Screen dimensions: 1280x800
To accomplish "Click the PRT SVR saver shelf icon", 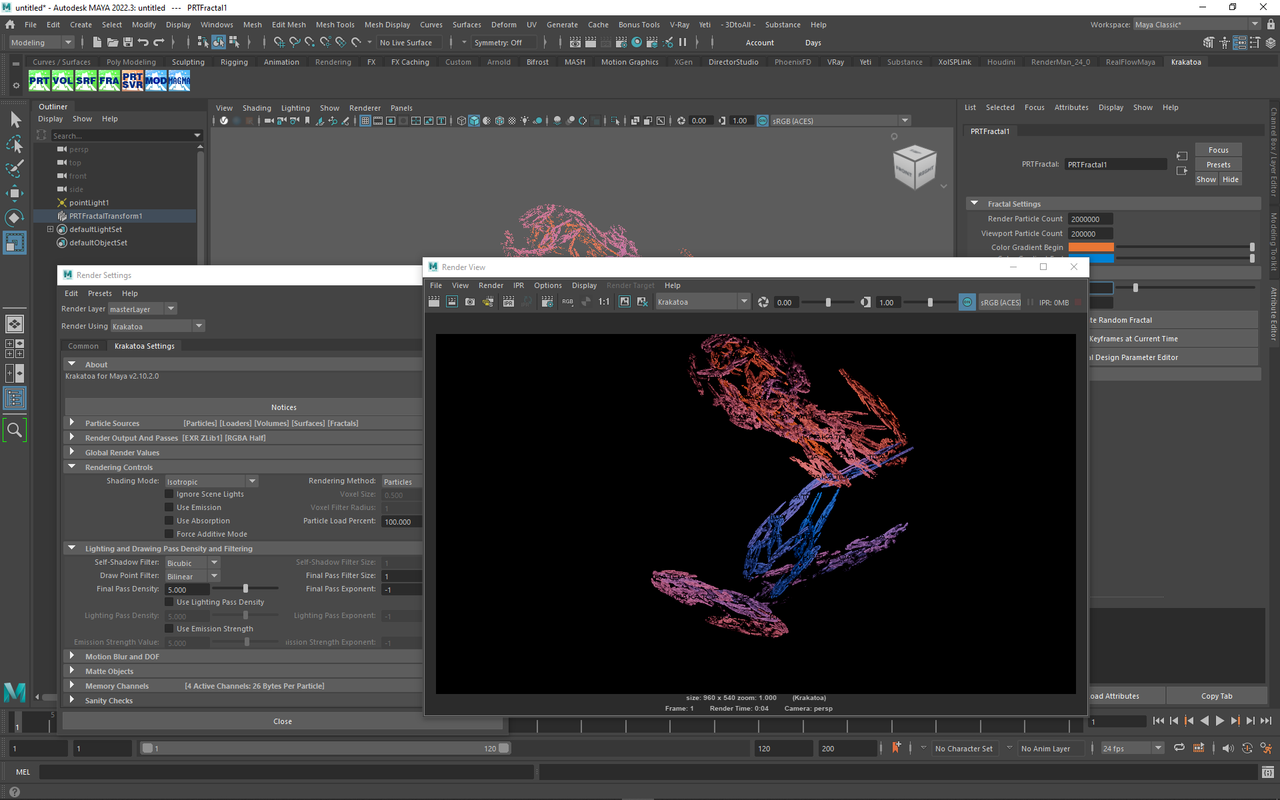I will click(x=132, y=81).
